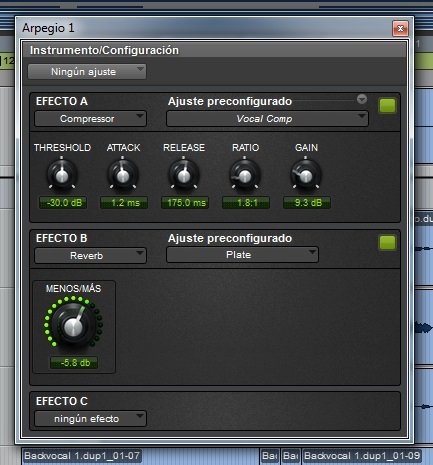433x465 pixels.
Task: Toggle Efecto A green enable button
Action: click(388, 106)
